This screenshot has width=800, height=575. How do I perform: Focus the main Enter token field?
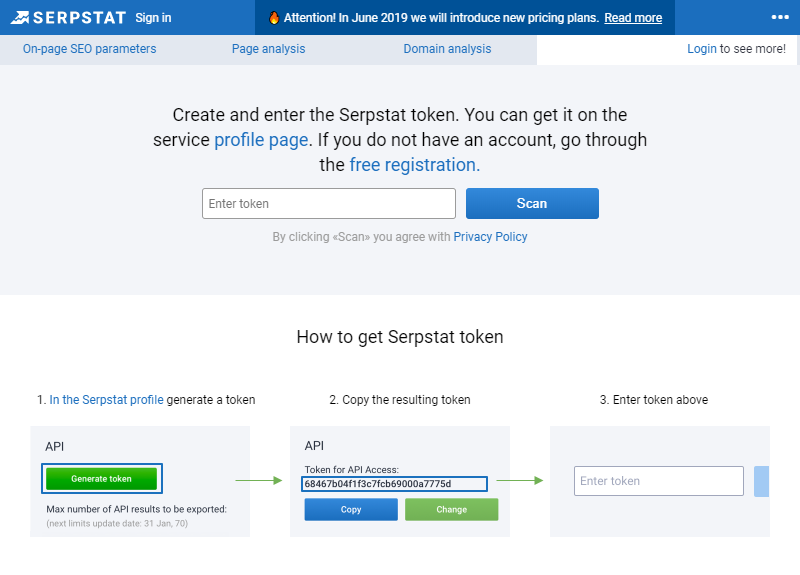click(329, 204)
